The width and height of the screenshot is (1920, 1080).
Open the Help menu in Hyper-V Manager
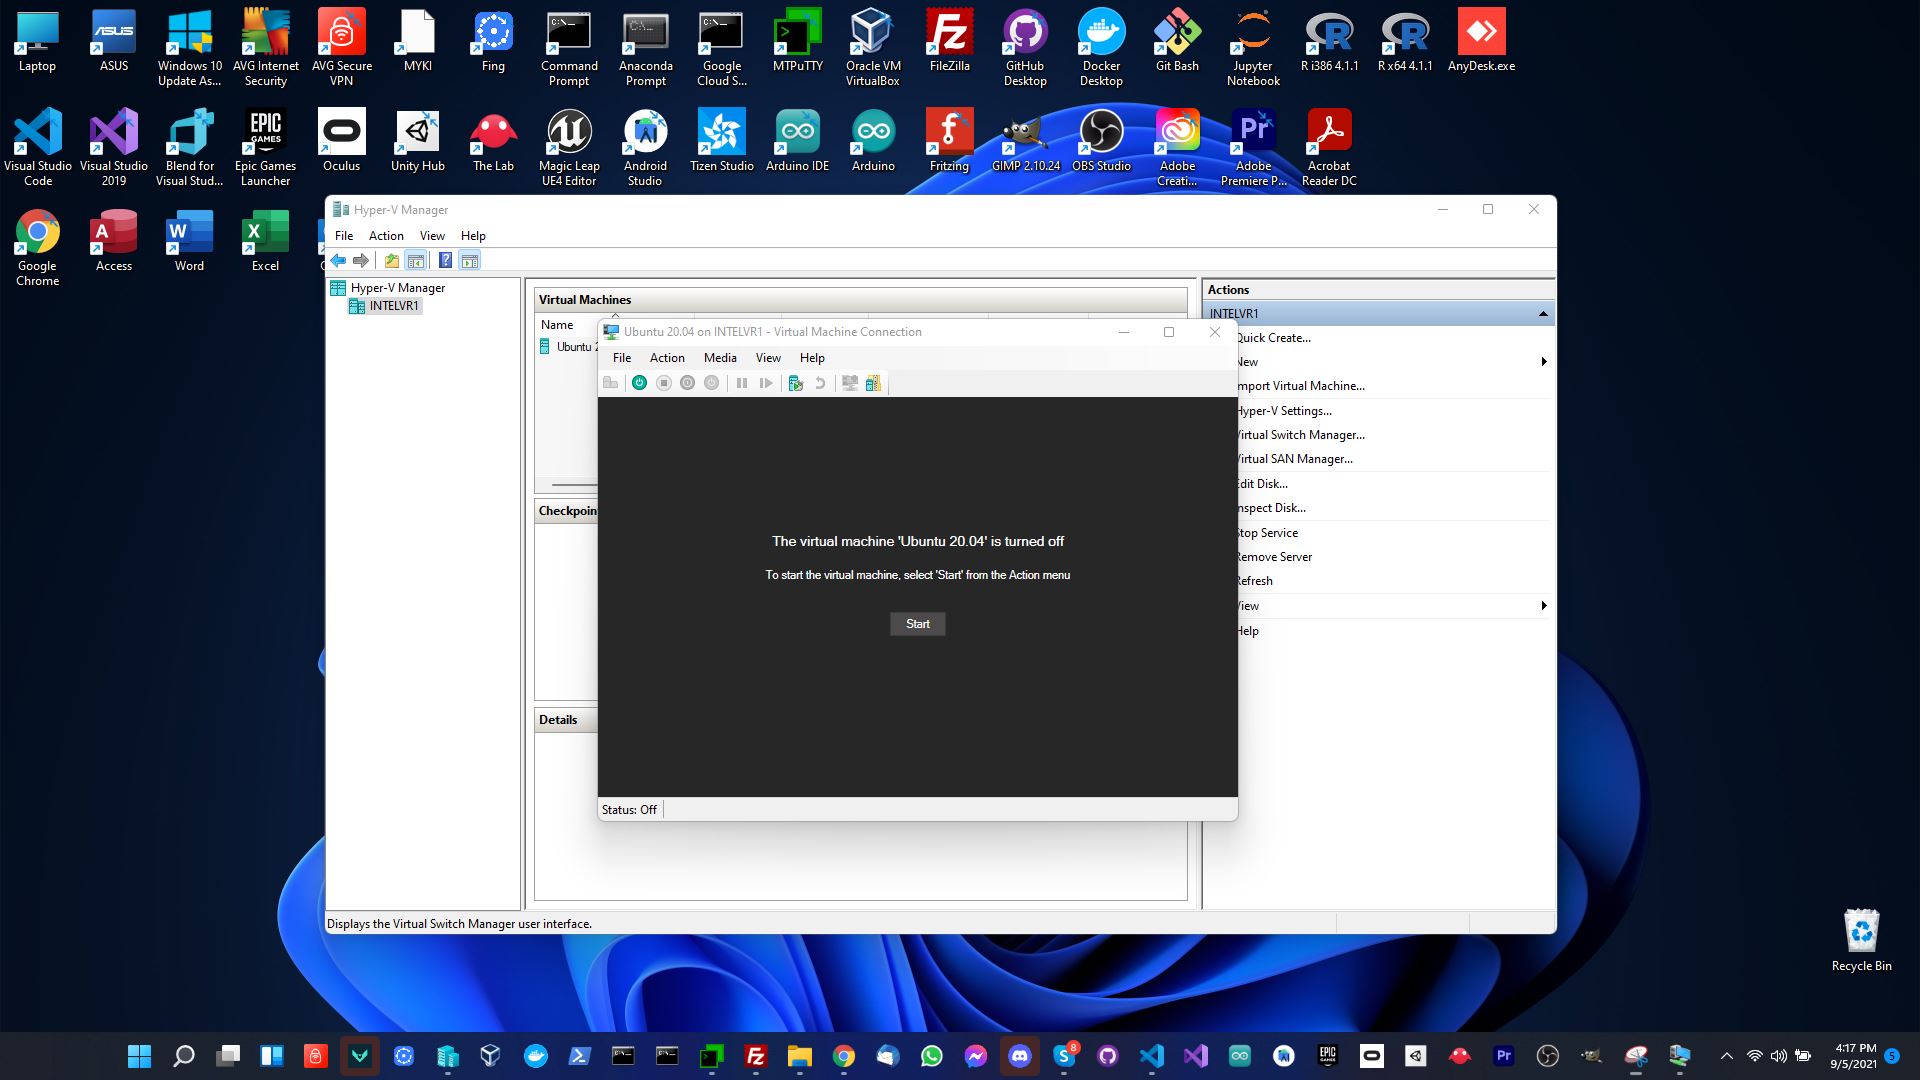[x=473, y=236]
